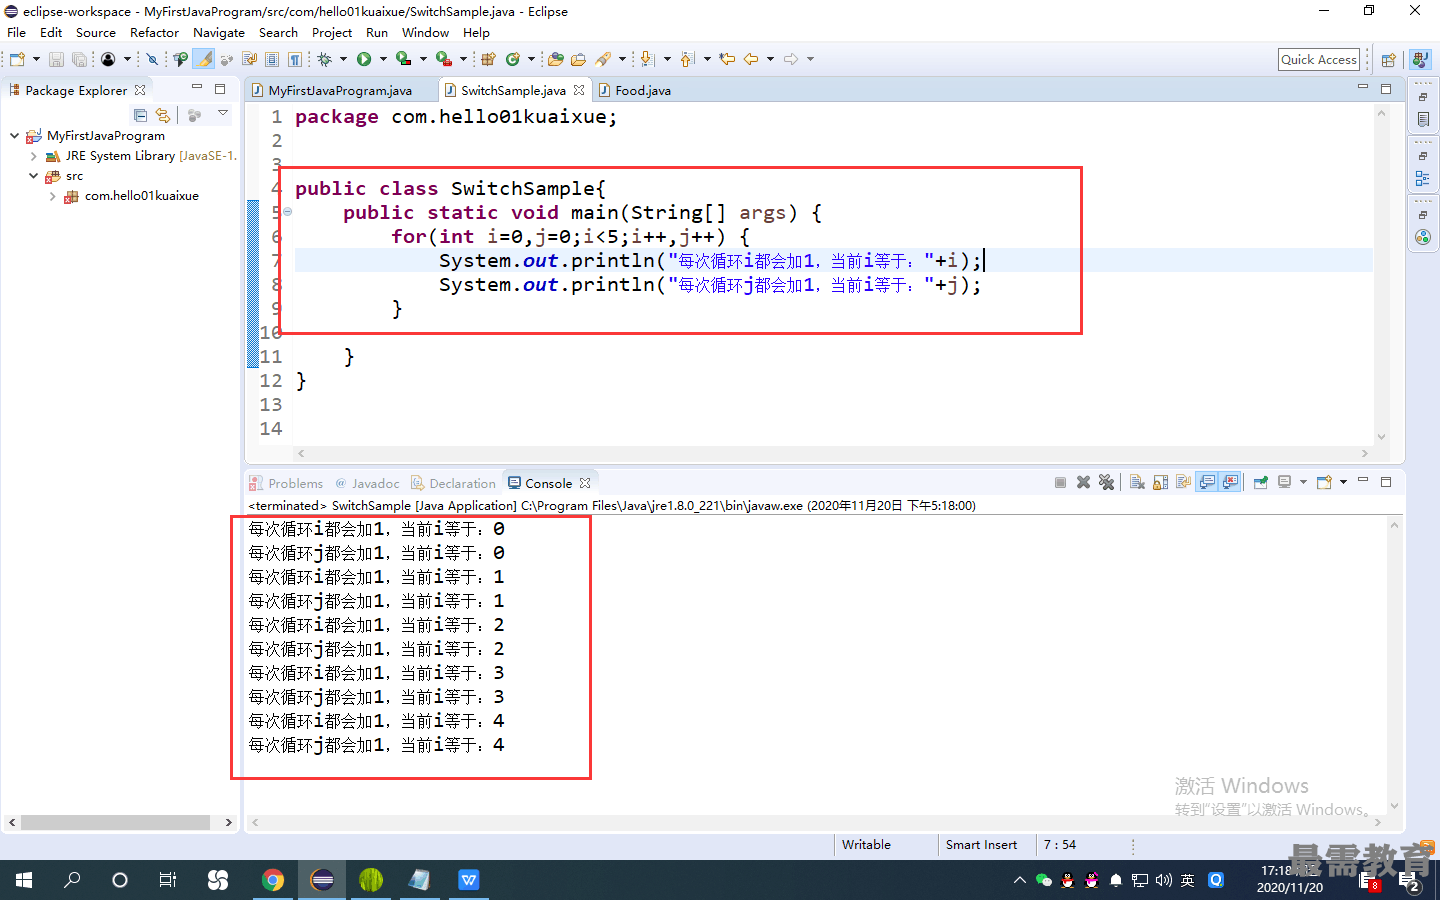Toggle Block Selection Mode button

tap(271, 59)
